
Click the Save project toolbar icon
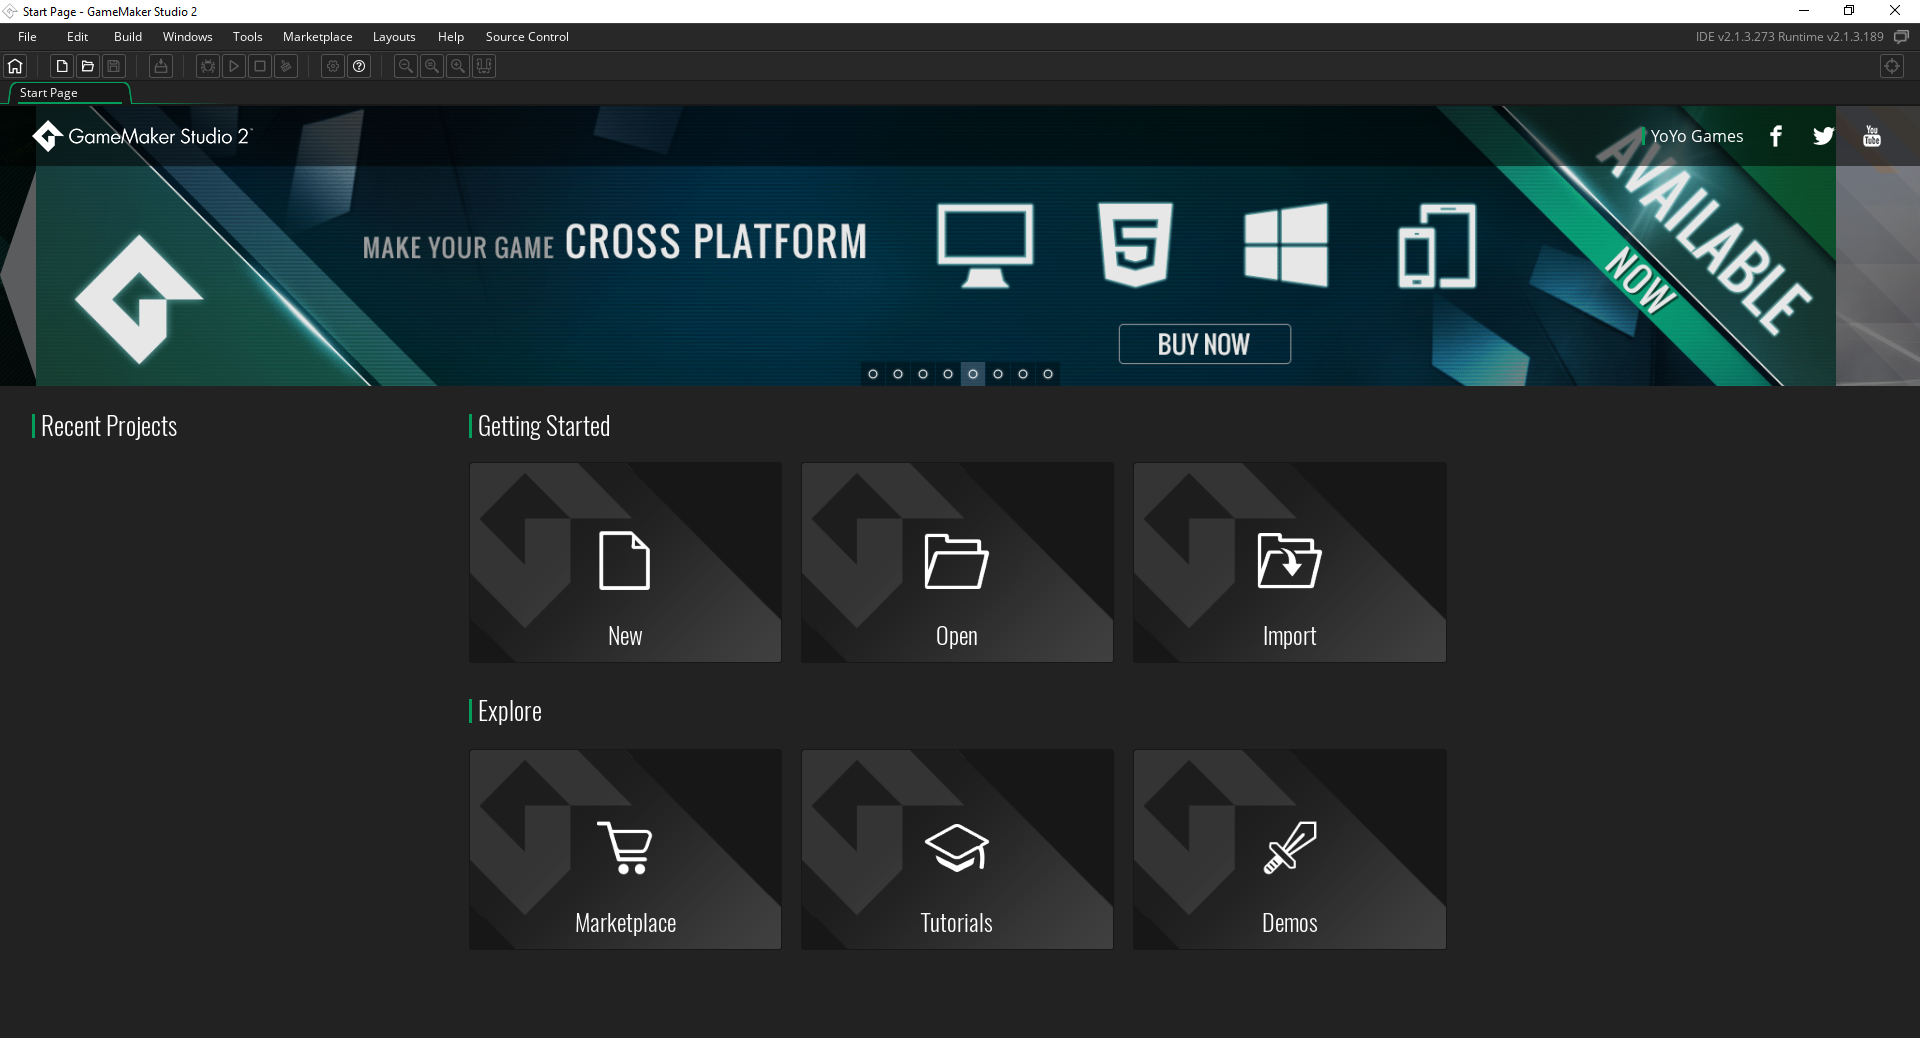[x=114, y=66]
